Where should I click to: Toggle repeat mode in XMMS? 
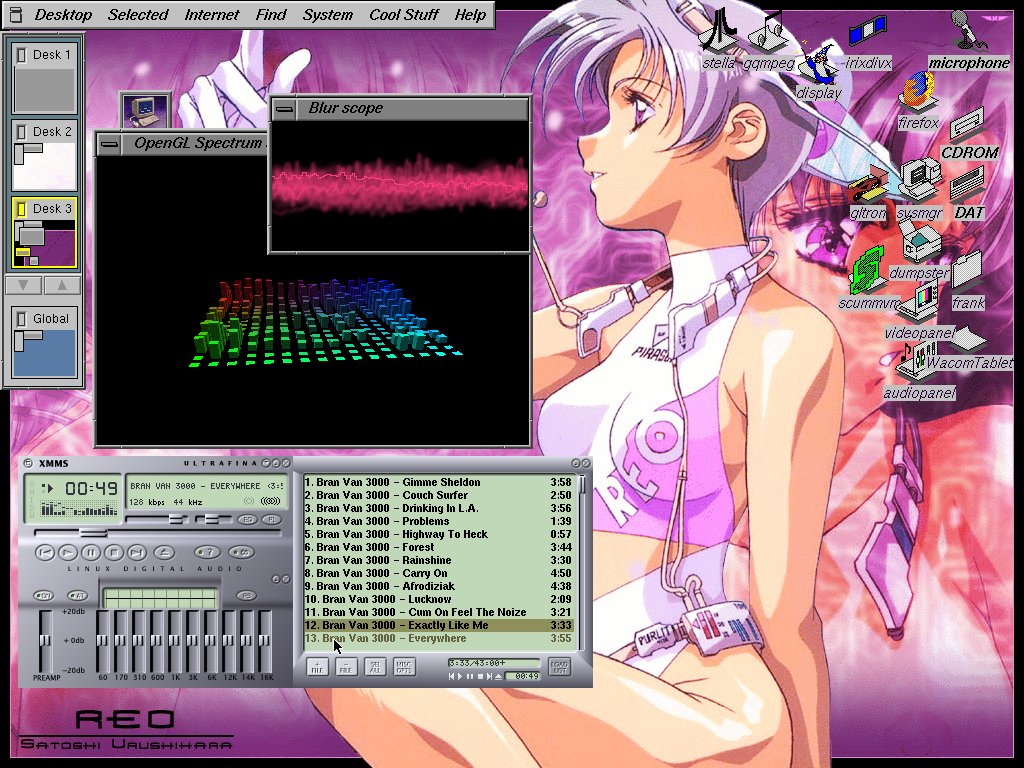(x=241, y=552)
